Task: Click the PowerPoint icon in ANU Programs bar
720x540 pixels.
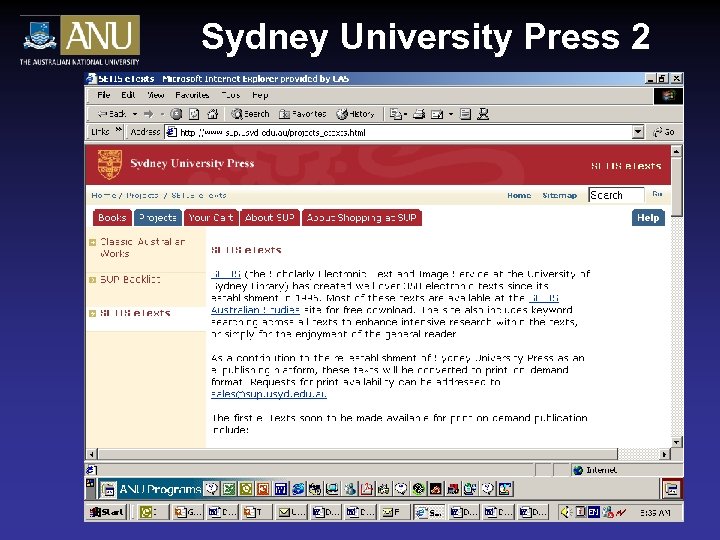Action: [x=263, y=489]
